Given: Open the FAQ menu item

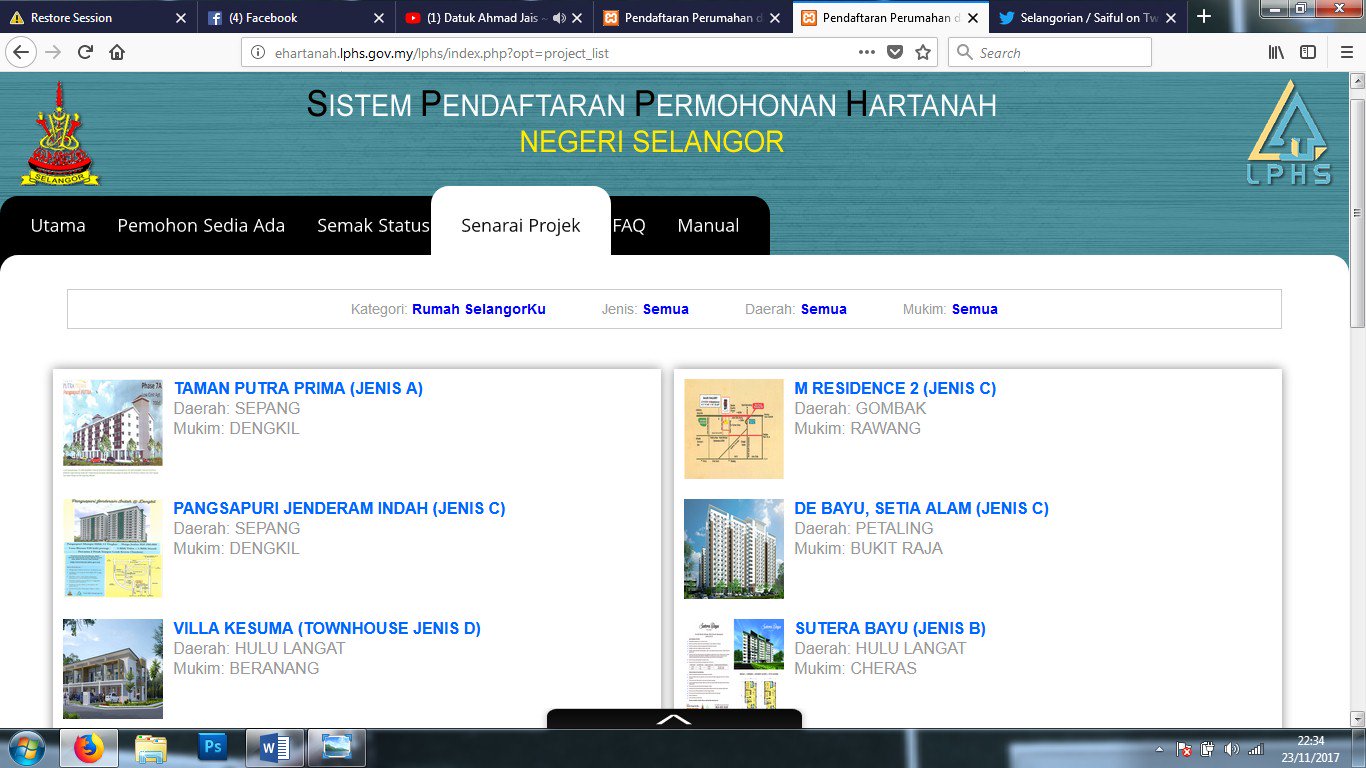Looking at the screenshot, I should [629, 226].
